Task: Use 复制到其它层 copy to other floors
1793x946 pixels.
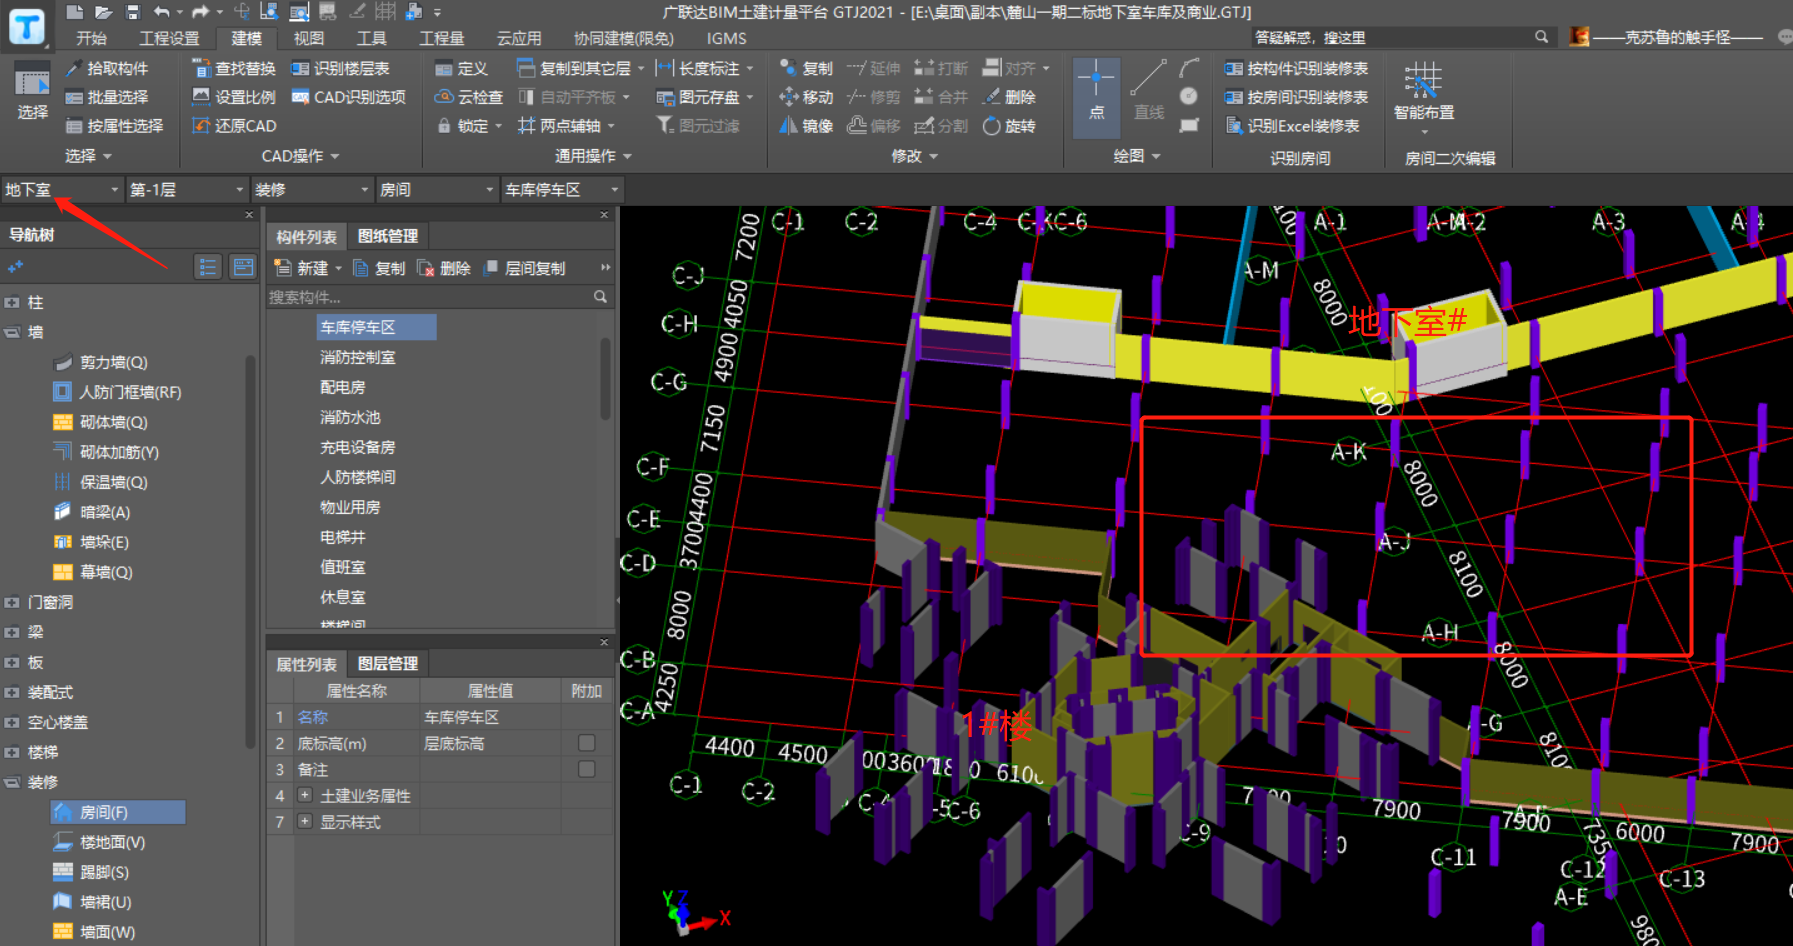Action: [580, 68]
